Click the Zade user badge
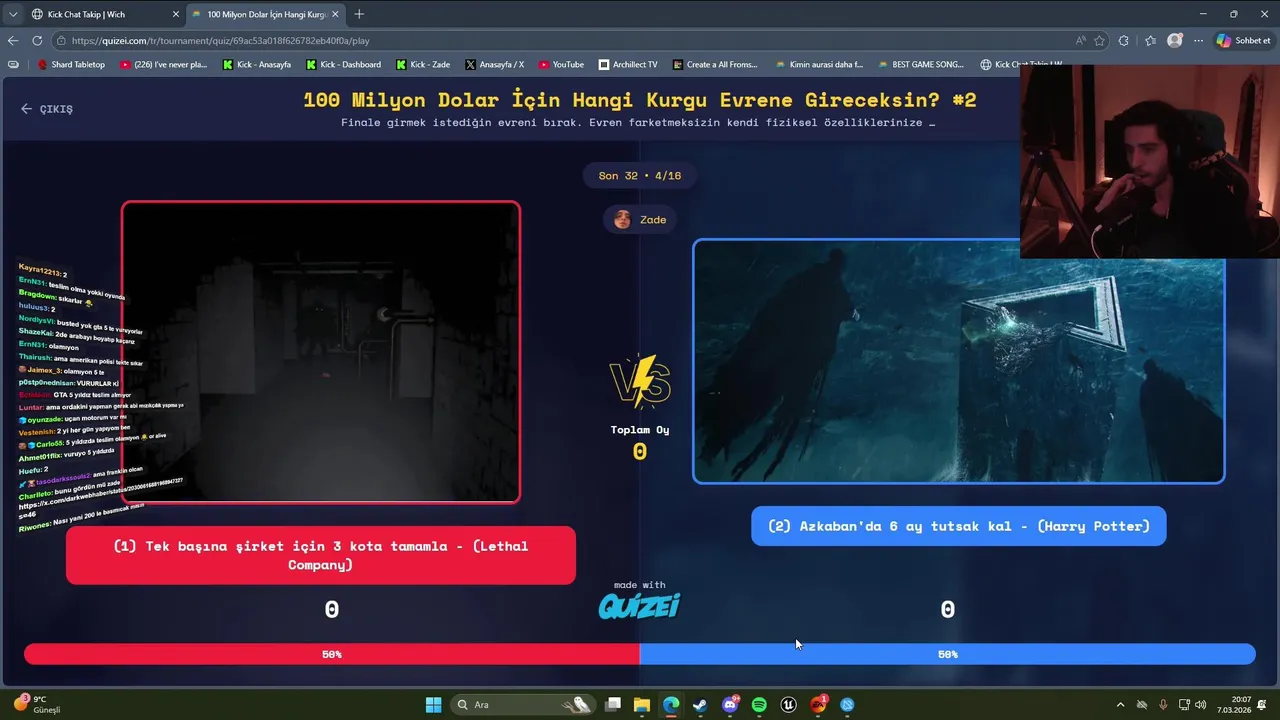This screenshot has height=720, width=1280. [640, 220]
